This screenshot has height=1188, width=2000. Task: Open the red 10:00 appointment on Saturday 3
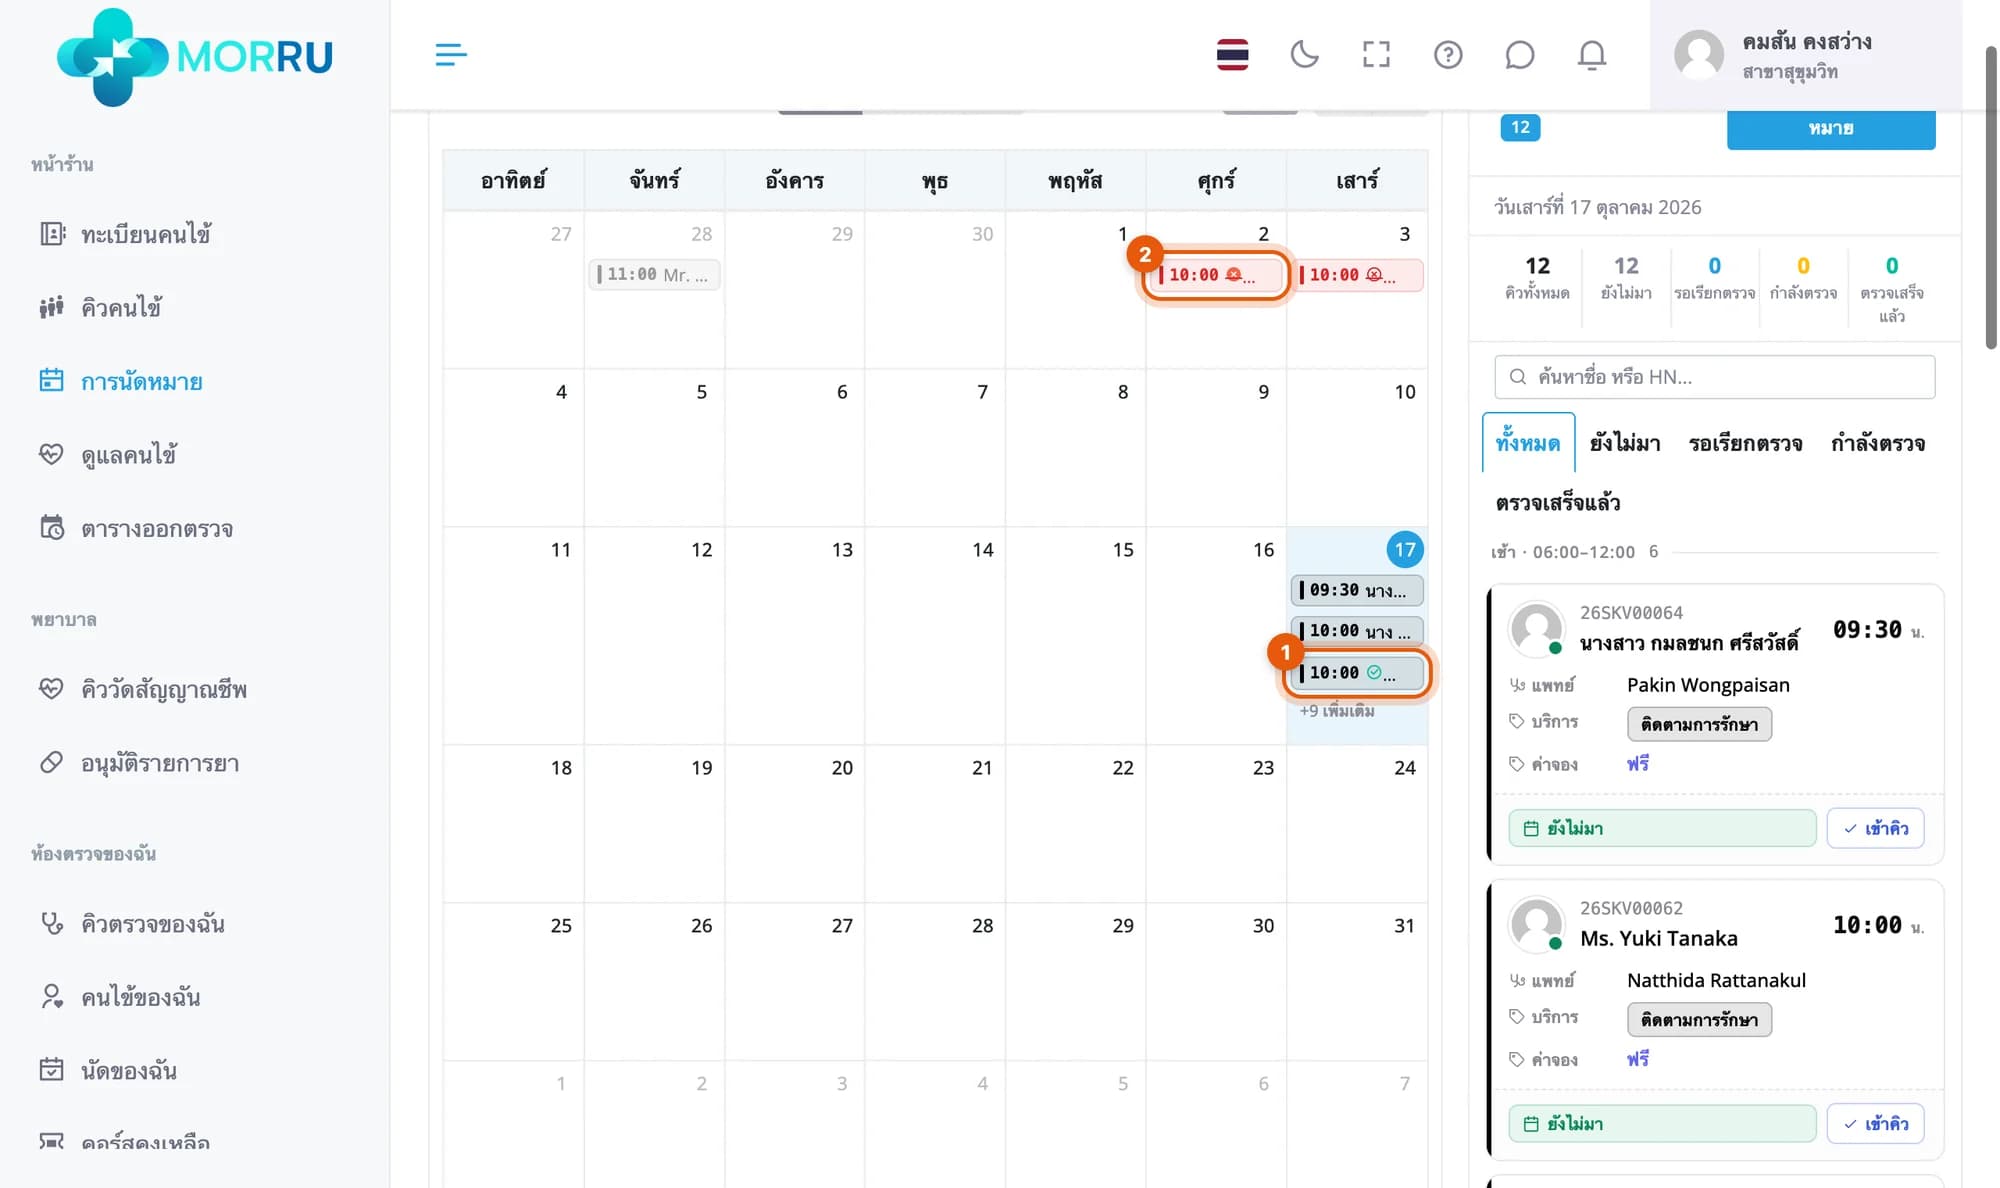(1357, 274)
